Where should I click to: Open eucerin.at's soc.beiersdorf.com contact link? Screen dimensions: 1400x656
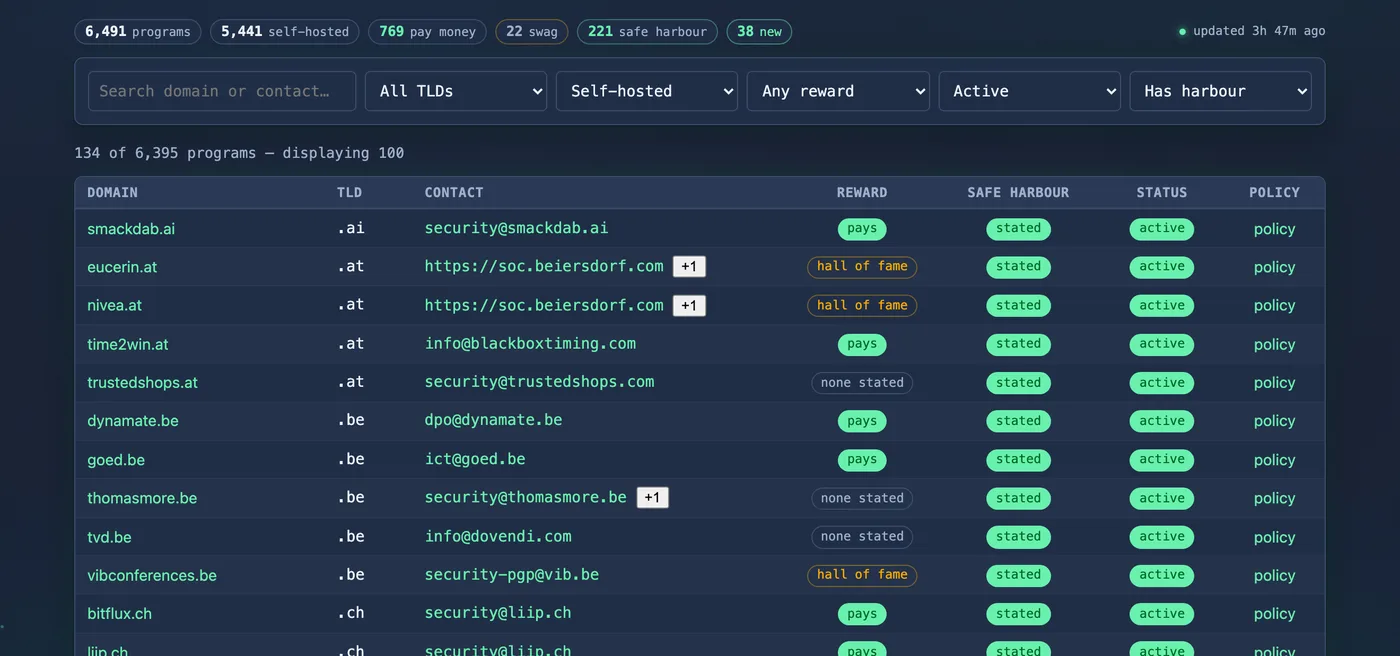[544, 266]
